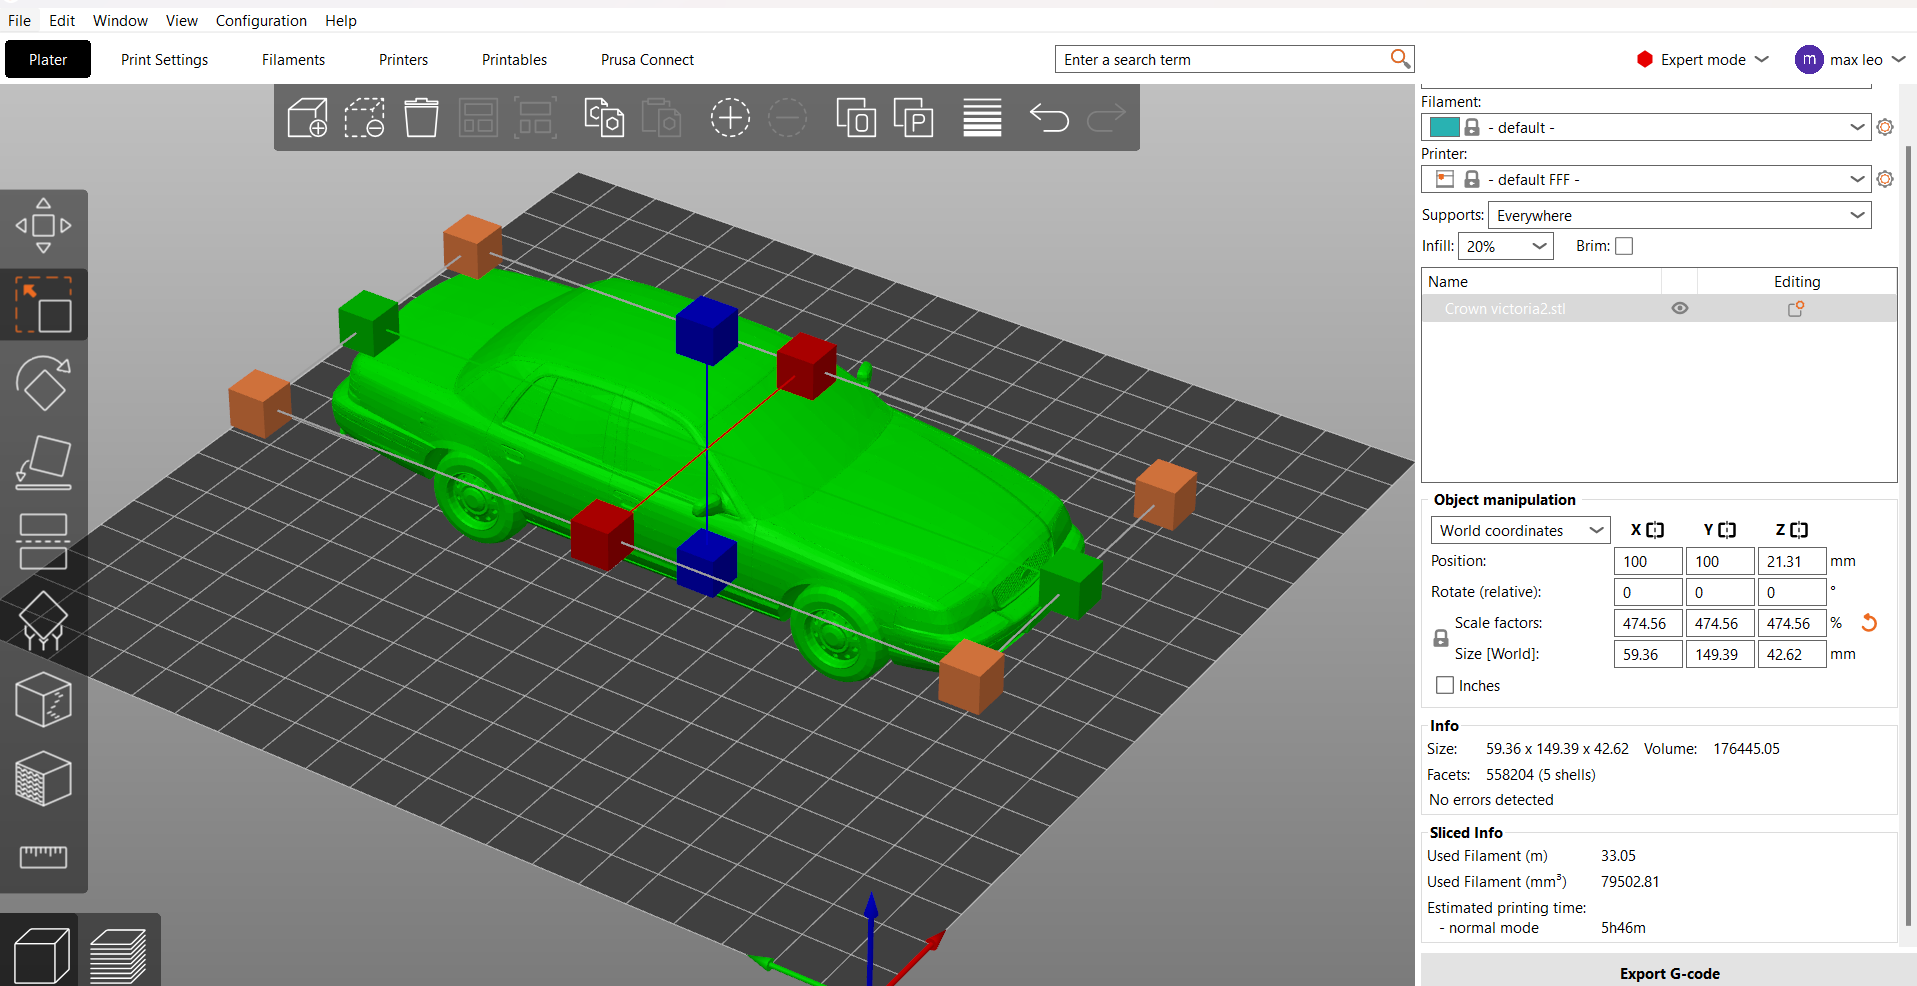Image resolution: width=1917 pixels, height=986 pixels.
Task: Open the Configuration menu
Action: [261, 20]
